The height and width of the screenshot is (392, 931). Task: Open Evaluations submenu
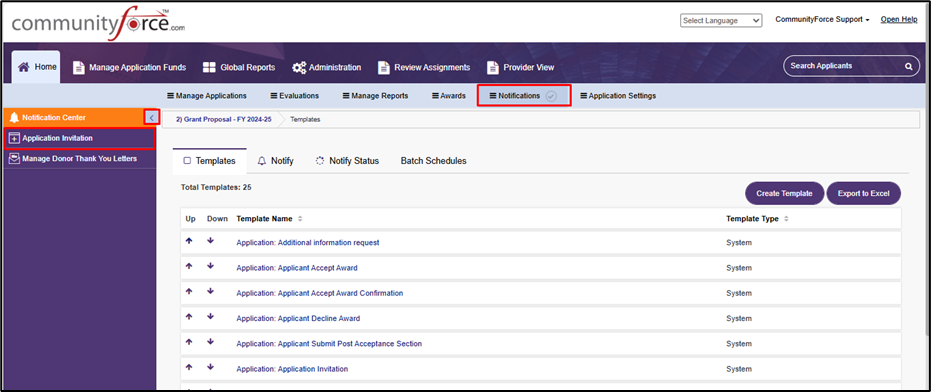pos(294,96)
